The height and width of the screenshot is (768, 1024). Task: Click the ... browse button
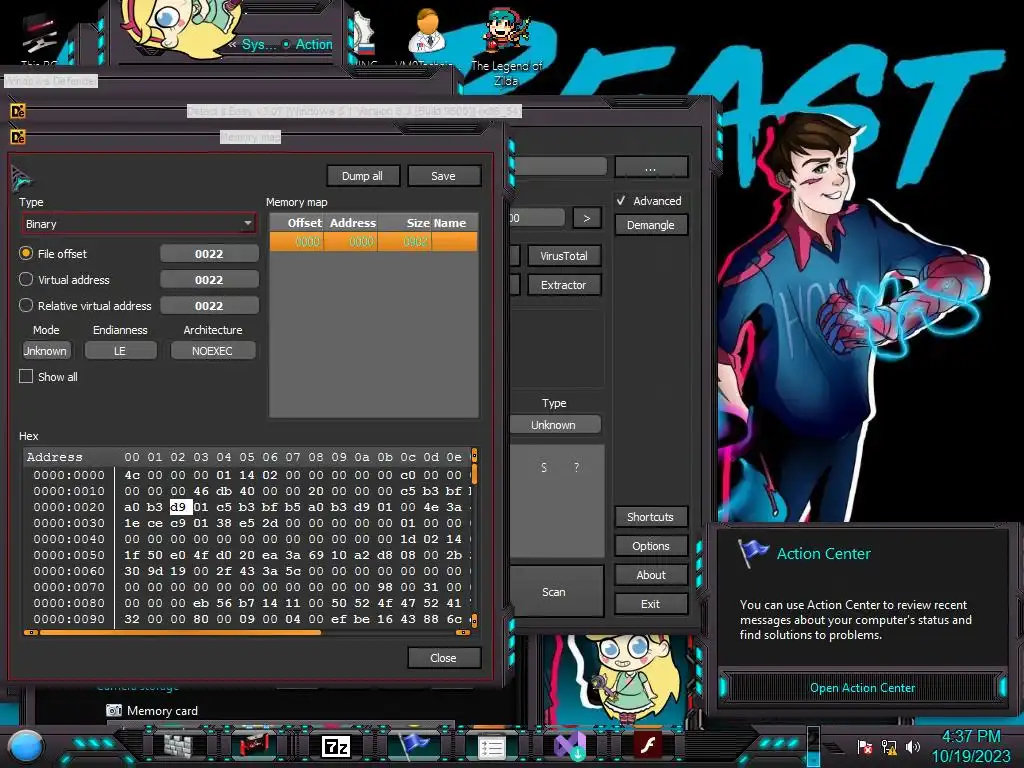(650, 167)
